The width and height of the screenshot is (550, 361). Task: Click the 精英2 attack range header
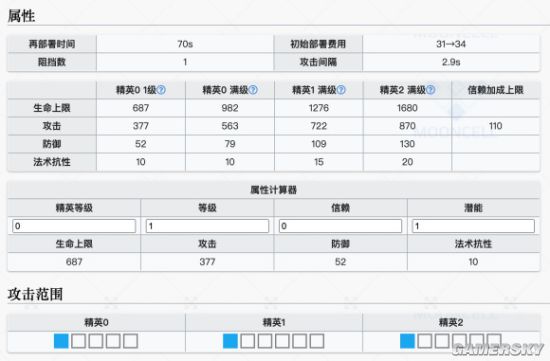coord(451,322)
